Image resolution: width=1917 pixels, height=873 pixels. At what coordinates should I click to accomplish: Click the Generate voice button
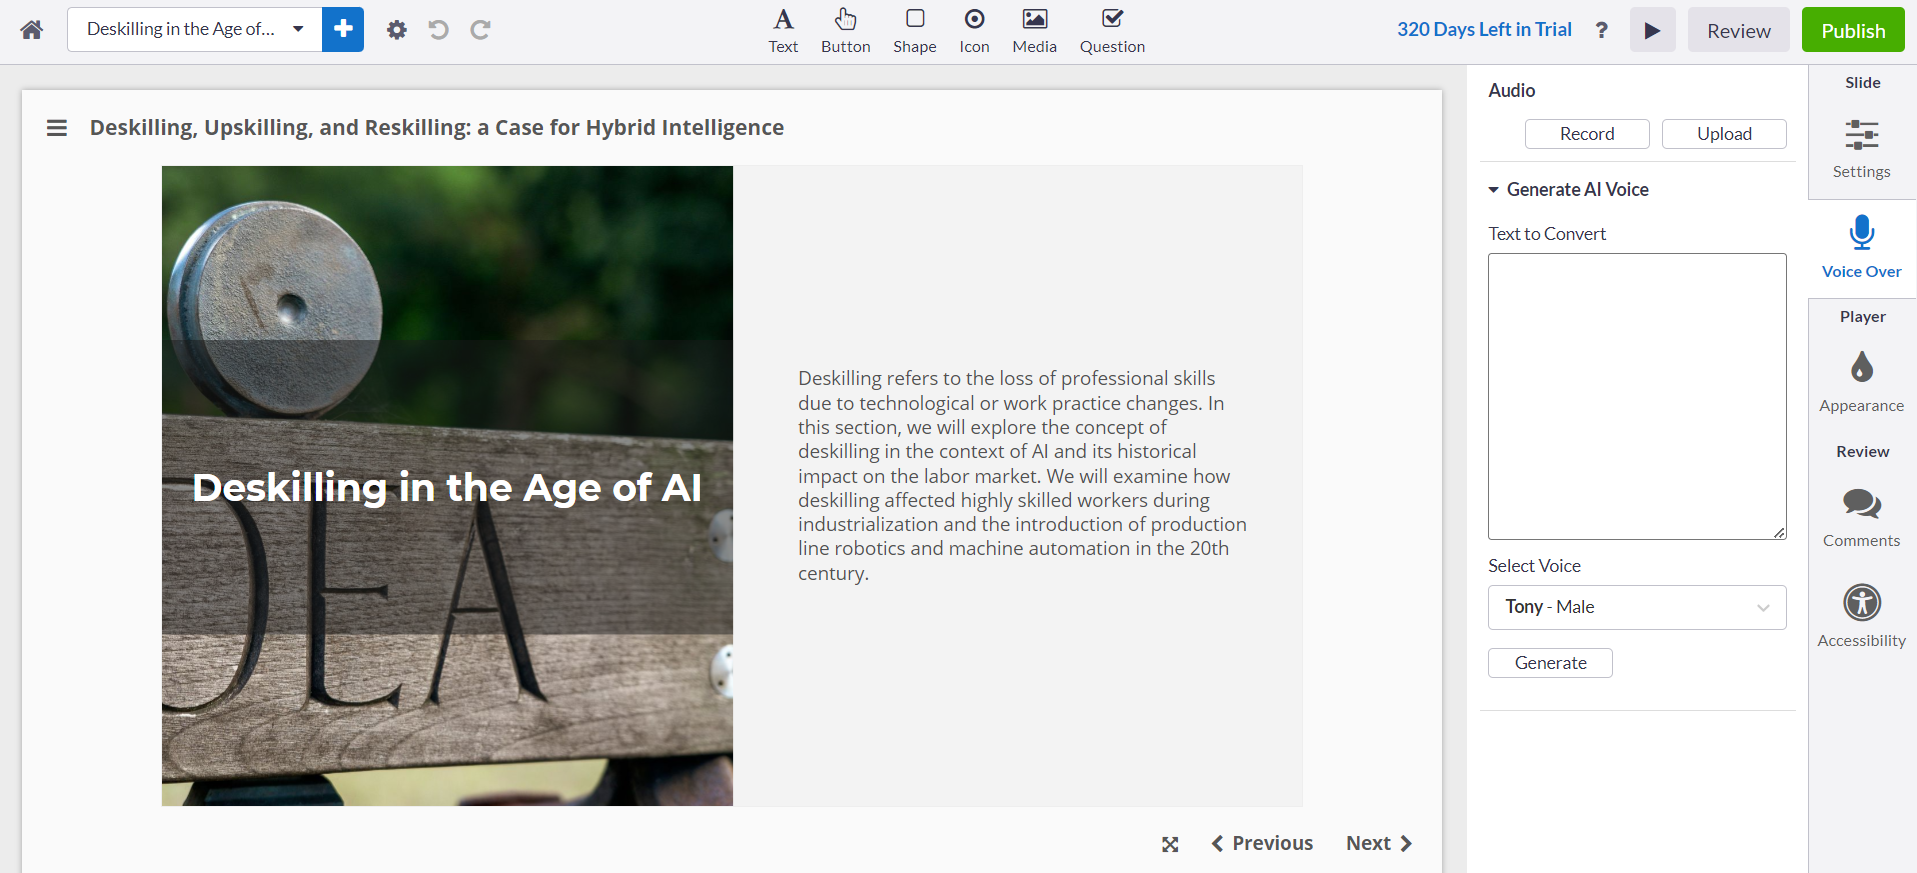(x=1550, y=663)
